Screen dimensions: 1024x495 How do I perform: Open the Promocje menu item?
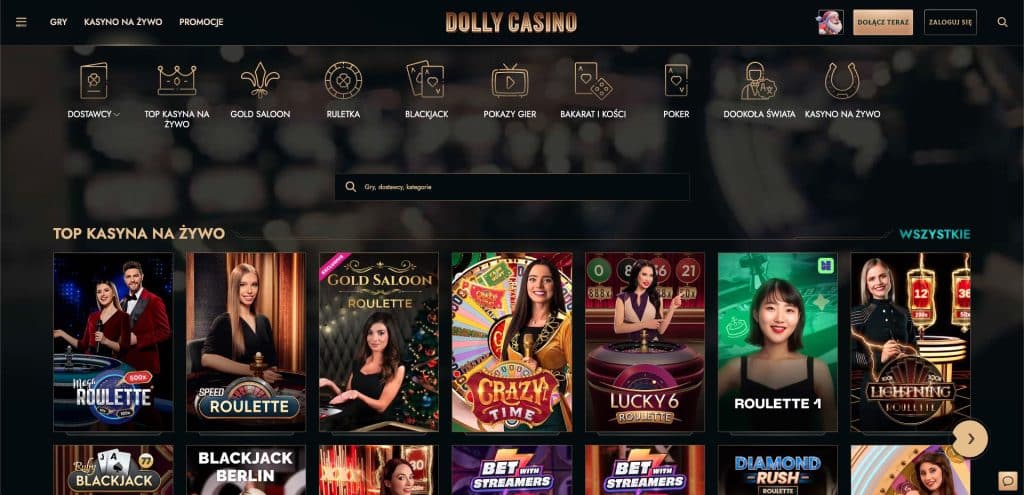[x=201, y=22]
